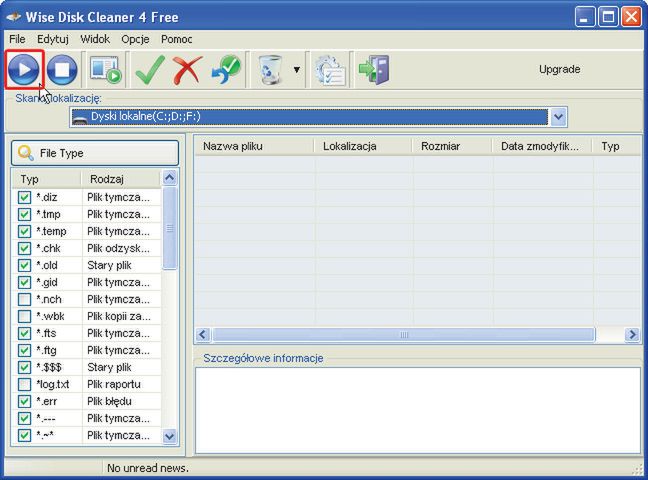Click the drive icon in location combo
Image resolution: width=648 pixels, height=480 pixels.
coord(79,117)
